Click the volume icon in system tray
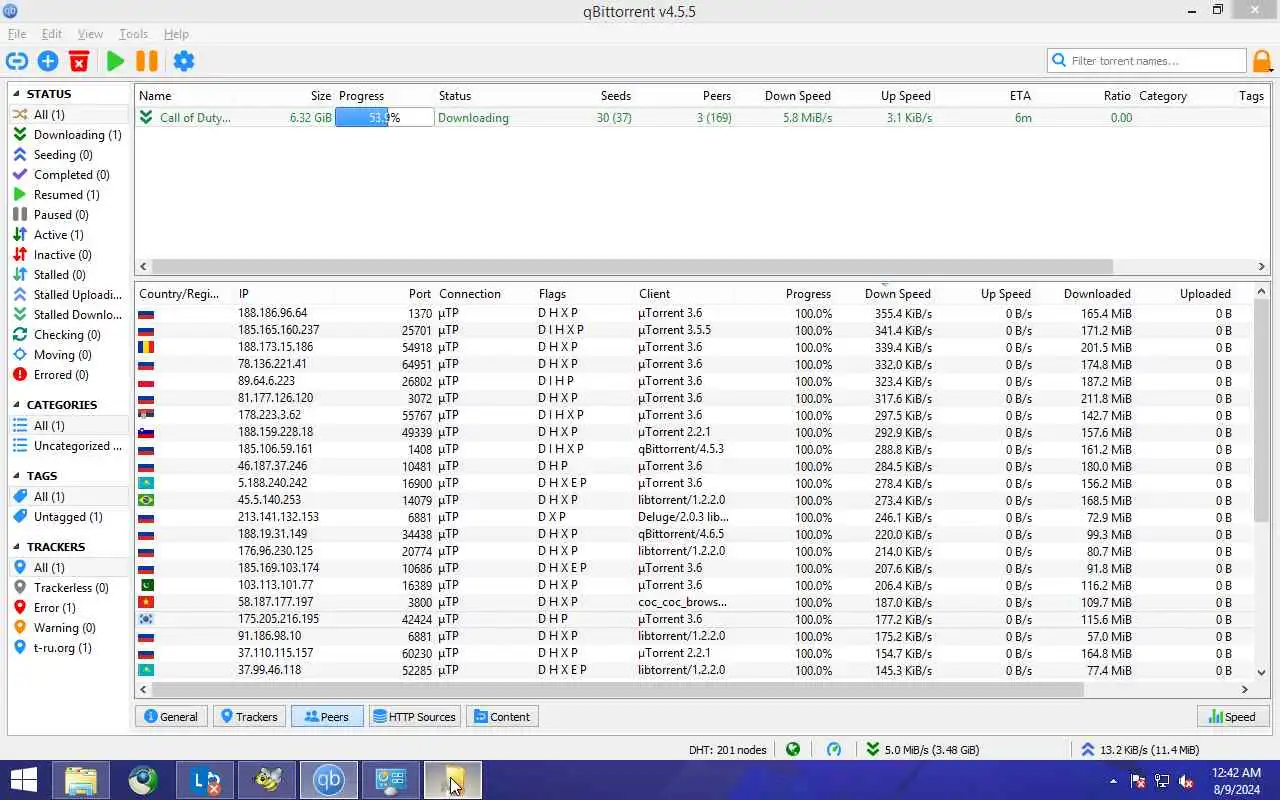 [1186, 781]
